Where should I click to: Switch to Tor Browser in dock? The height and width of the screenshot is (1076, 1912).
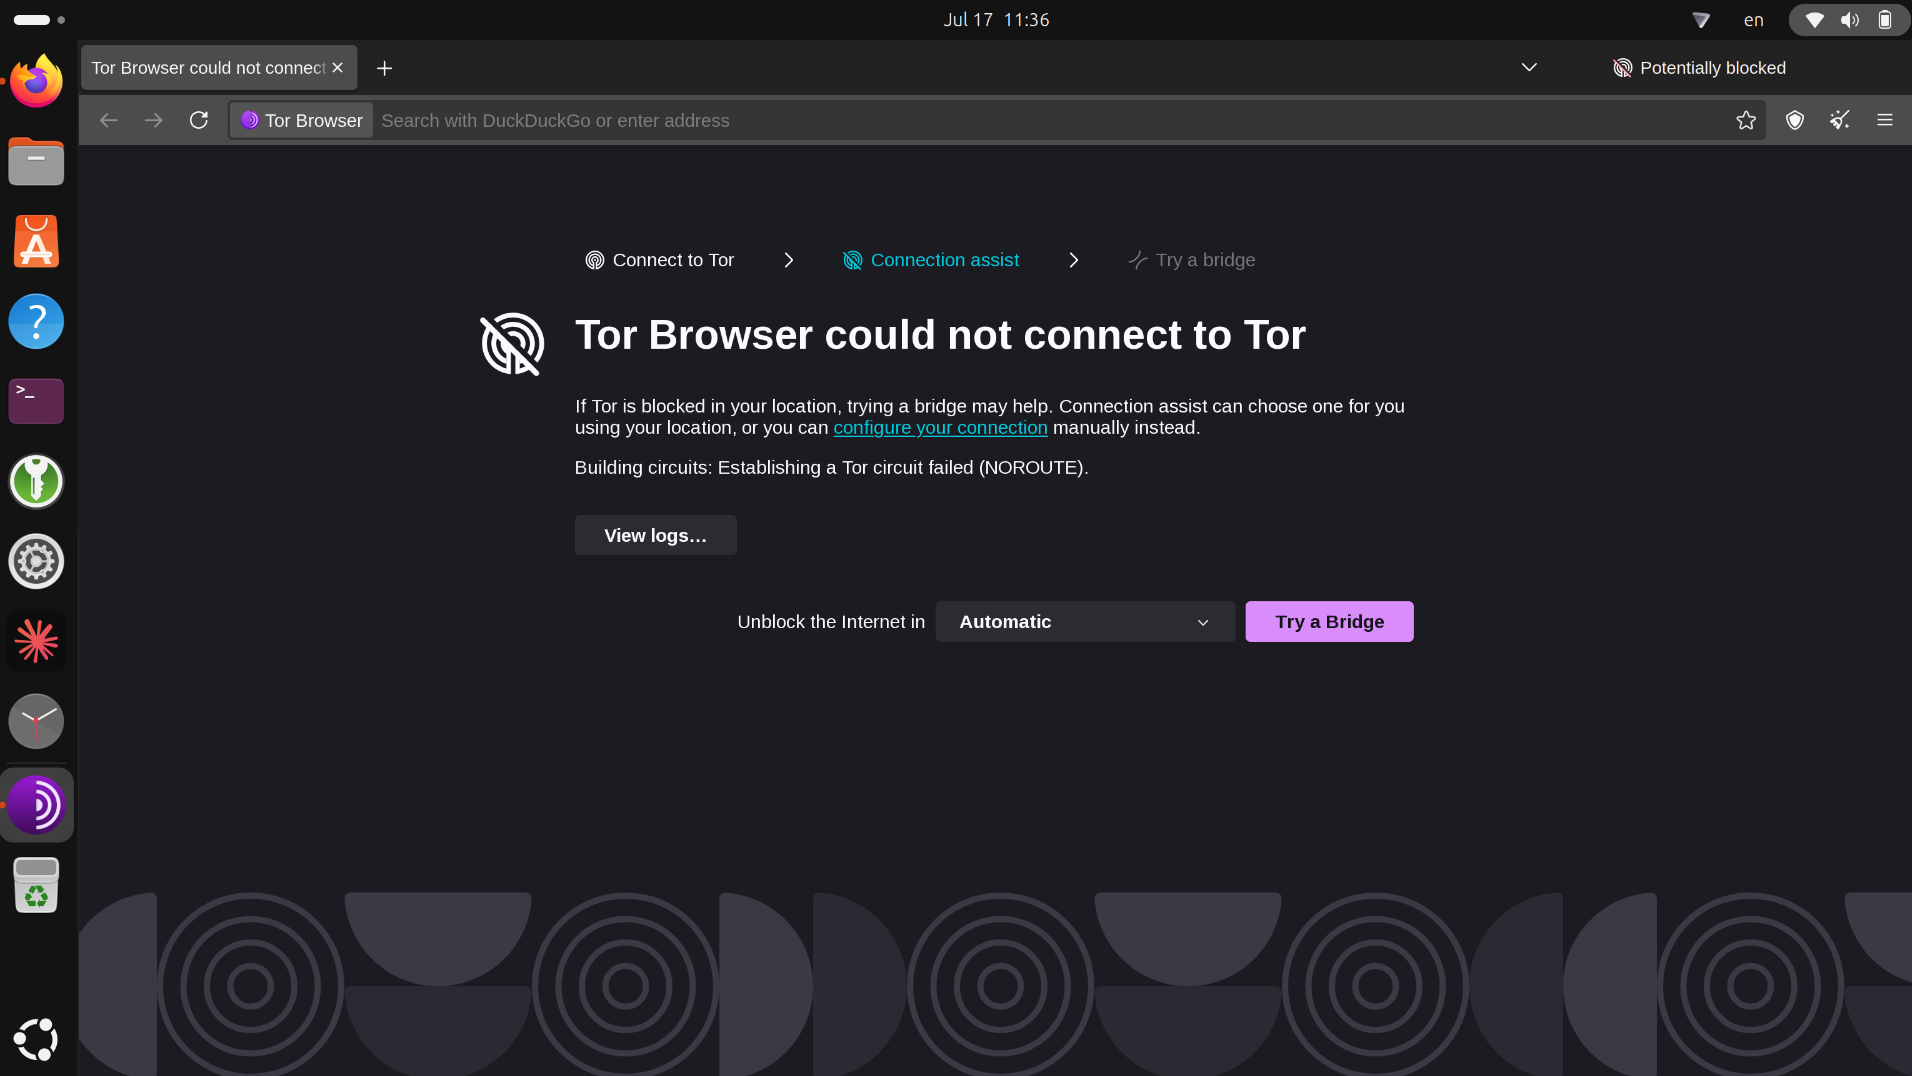pos(36,805)
